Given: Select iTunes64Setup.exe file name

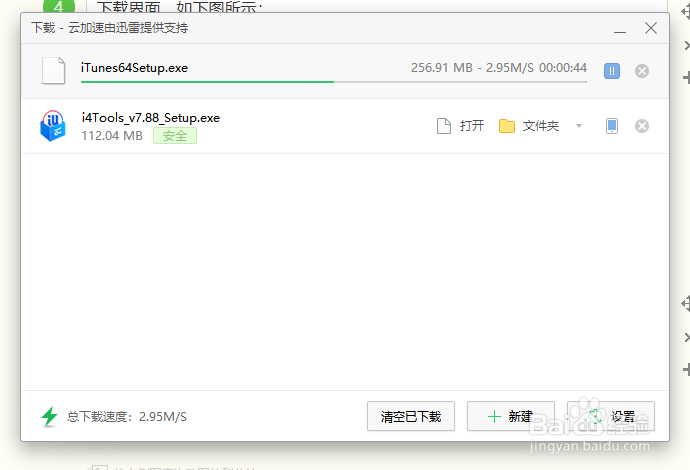Looking at the screenshot, I should click(134, 68).
